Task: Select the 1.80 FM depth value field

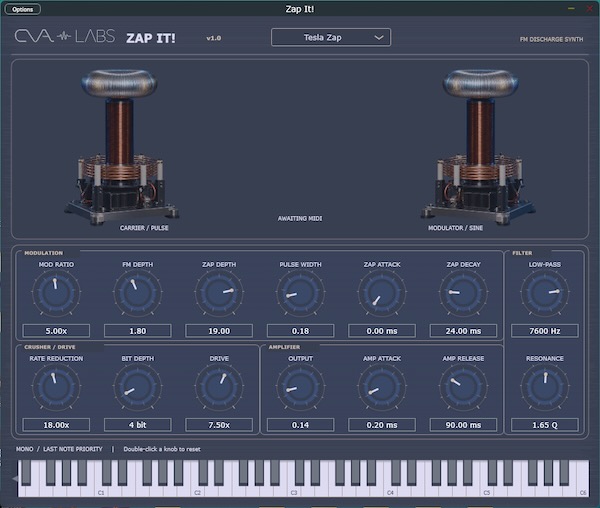Action: point(138,331)
